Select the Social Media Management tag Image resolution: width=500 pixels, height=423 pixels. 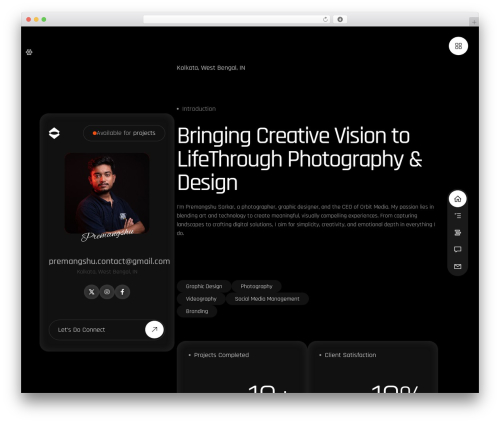tap(267, 299)
